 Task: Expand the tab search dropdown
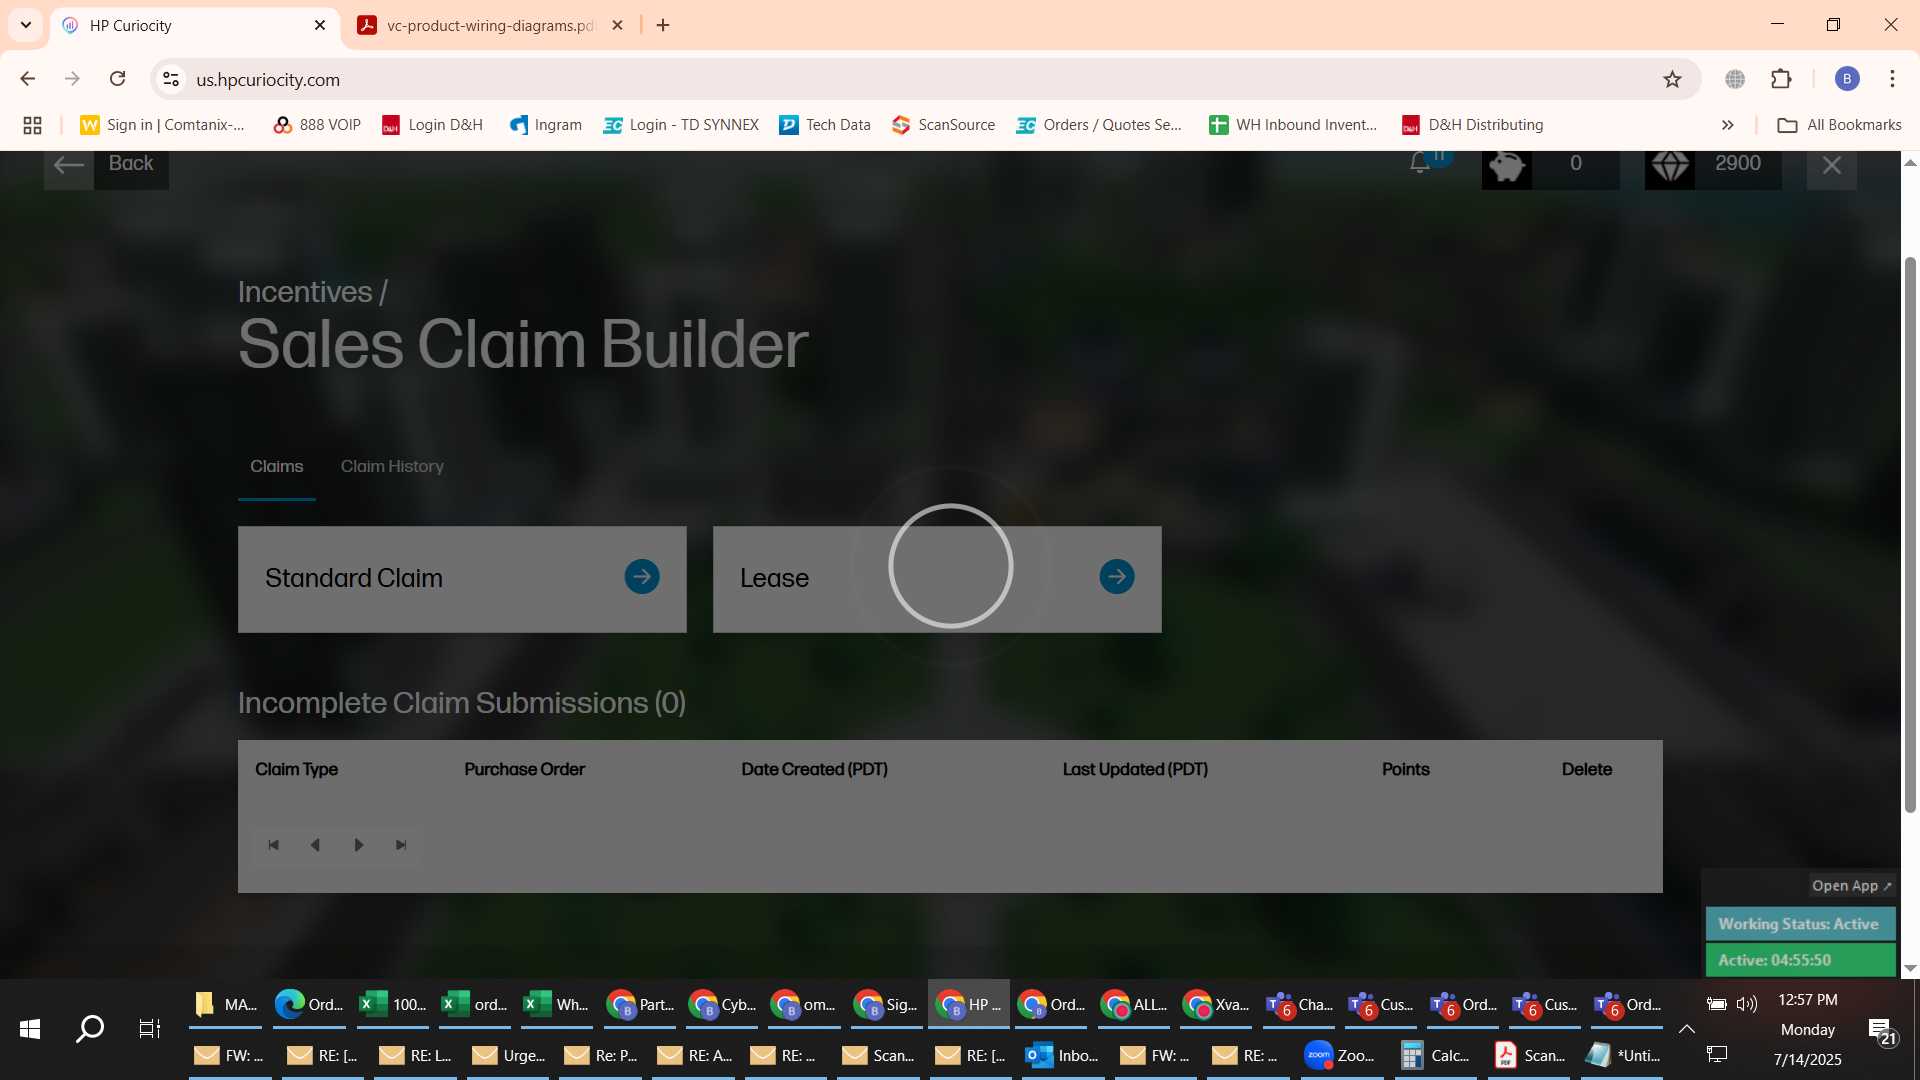pos(26,26)
